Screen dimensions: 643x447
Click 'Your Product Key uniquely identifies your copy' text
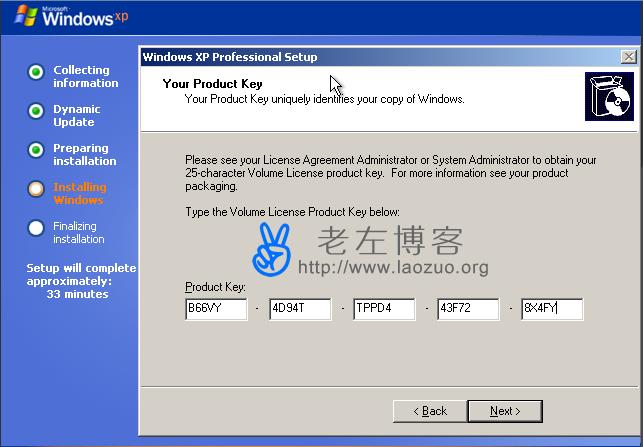[x=324, y=99]
